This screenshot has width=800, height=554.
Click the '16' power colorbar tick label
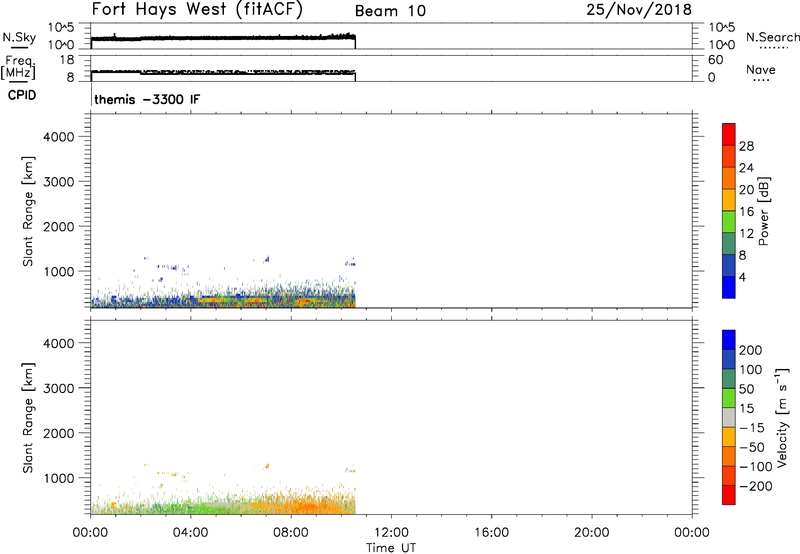click(746, 212)
